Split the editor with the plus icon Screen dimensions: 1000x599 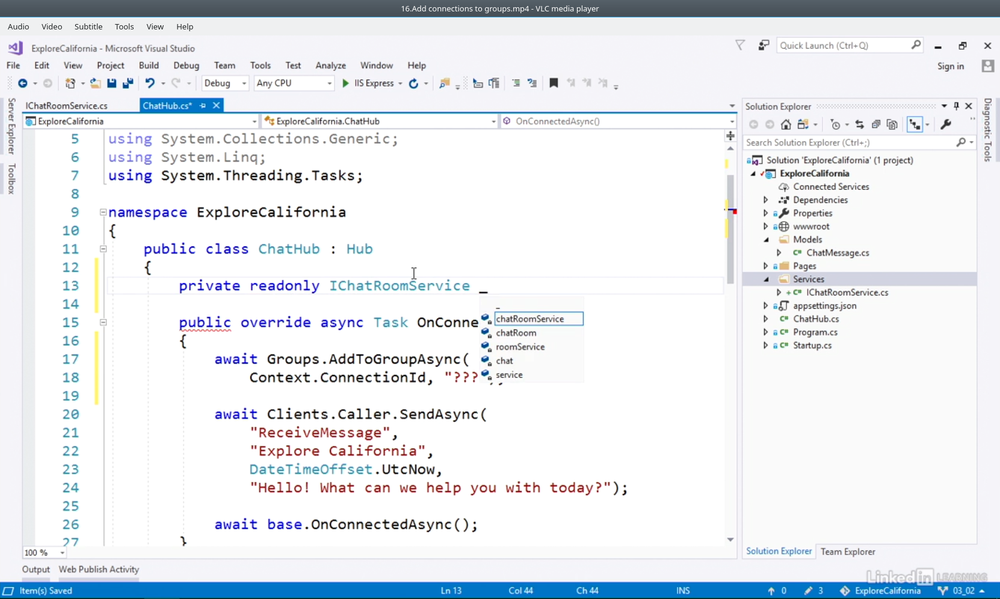pyautogui.click(x=730, y=136)
